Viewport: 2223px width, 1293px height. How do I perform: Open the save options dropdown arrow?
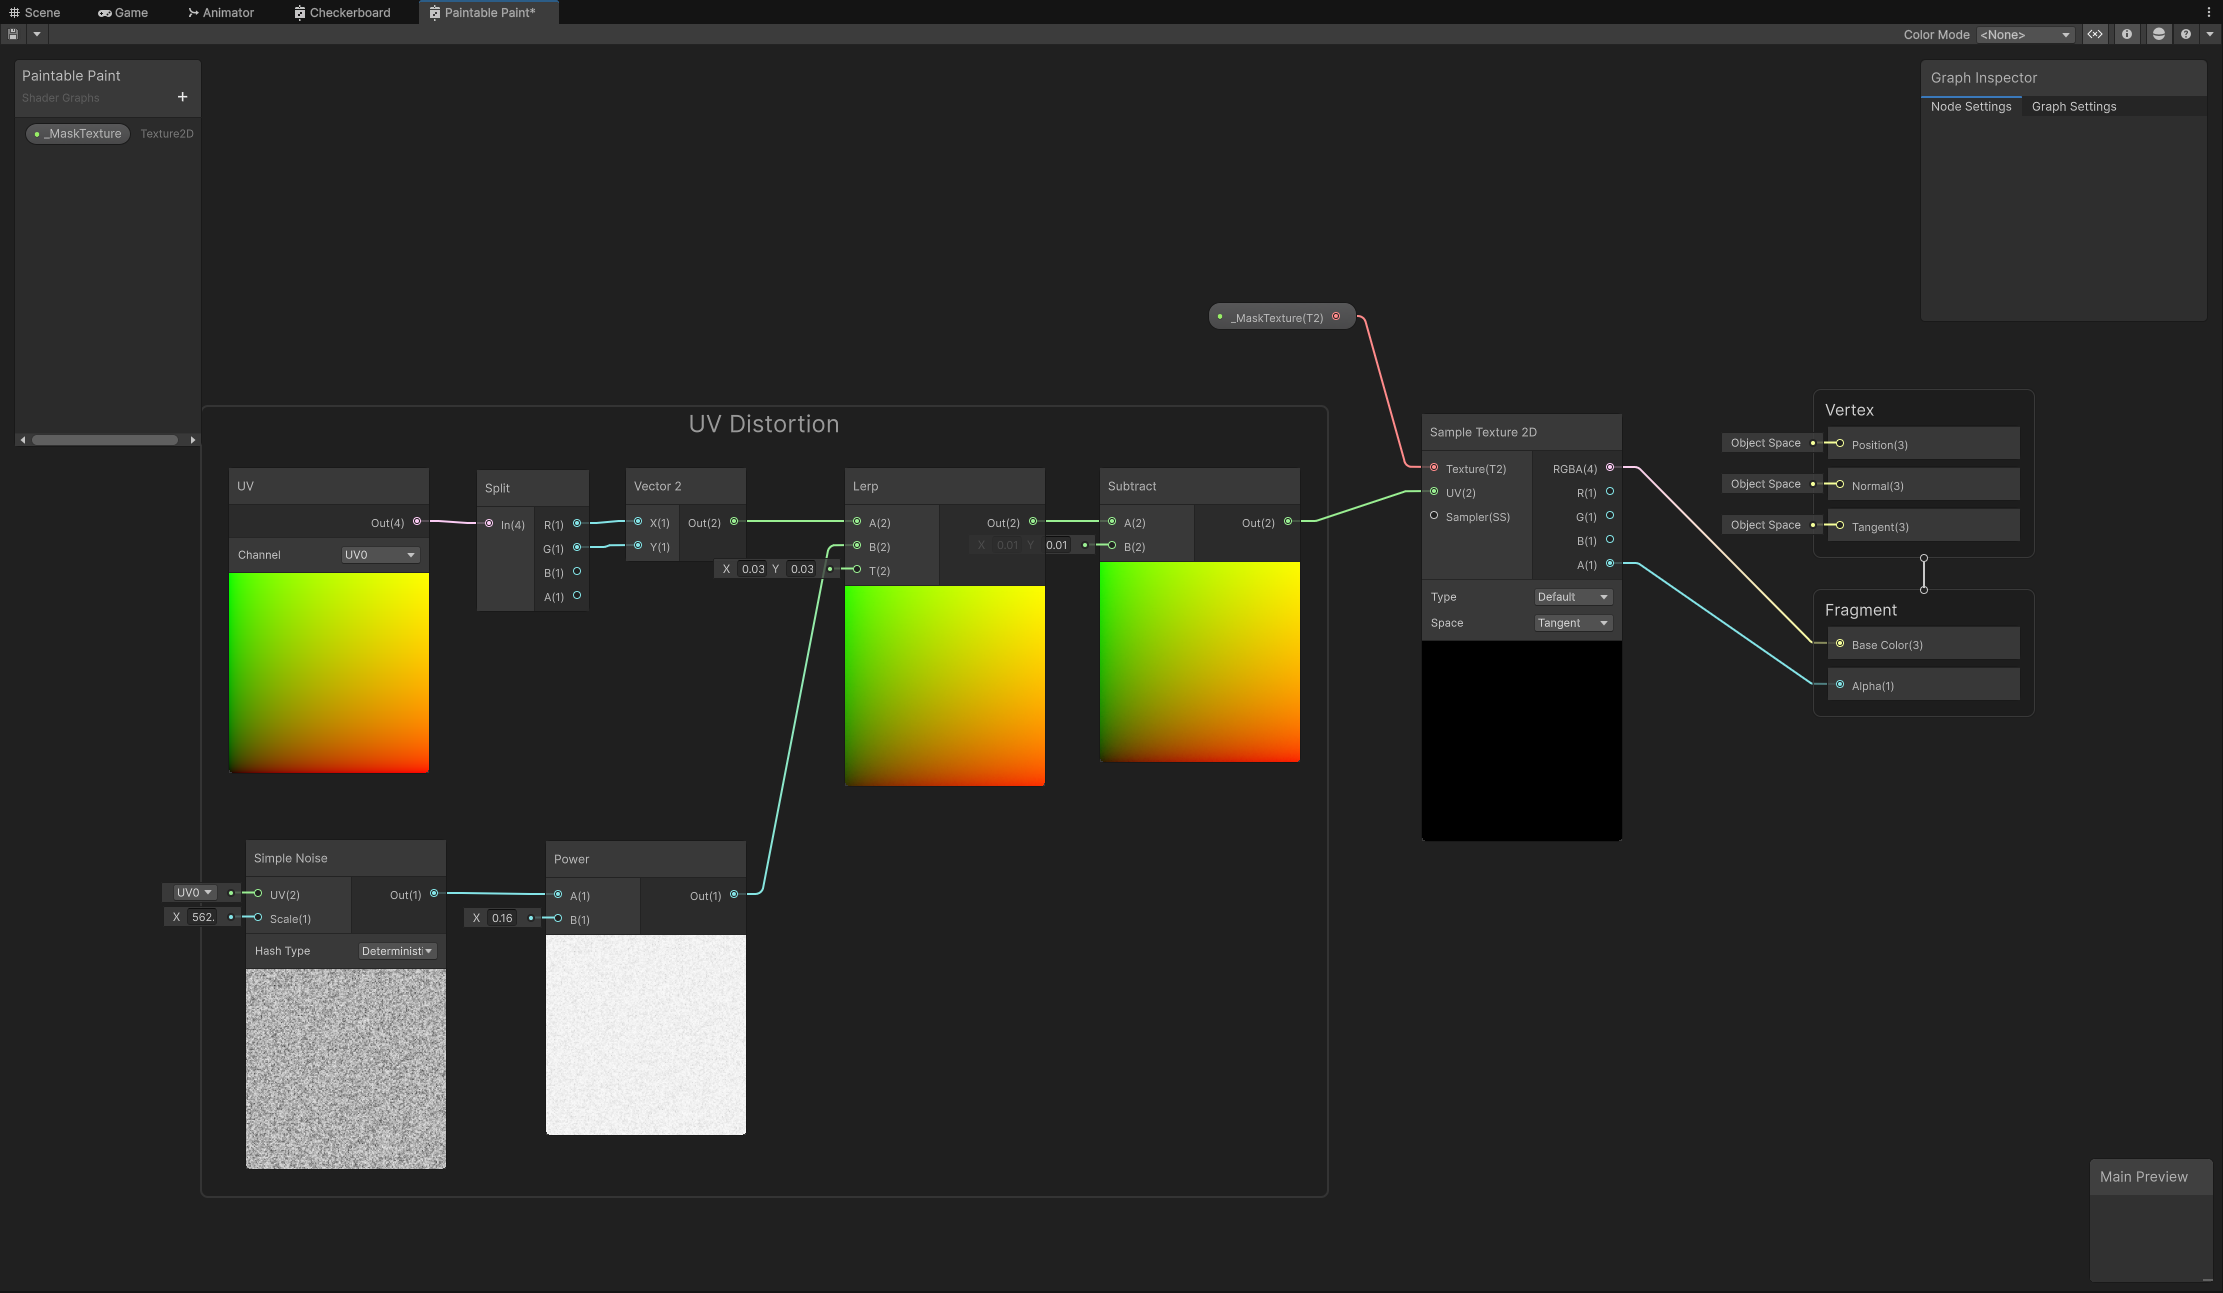point(37,34)
